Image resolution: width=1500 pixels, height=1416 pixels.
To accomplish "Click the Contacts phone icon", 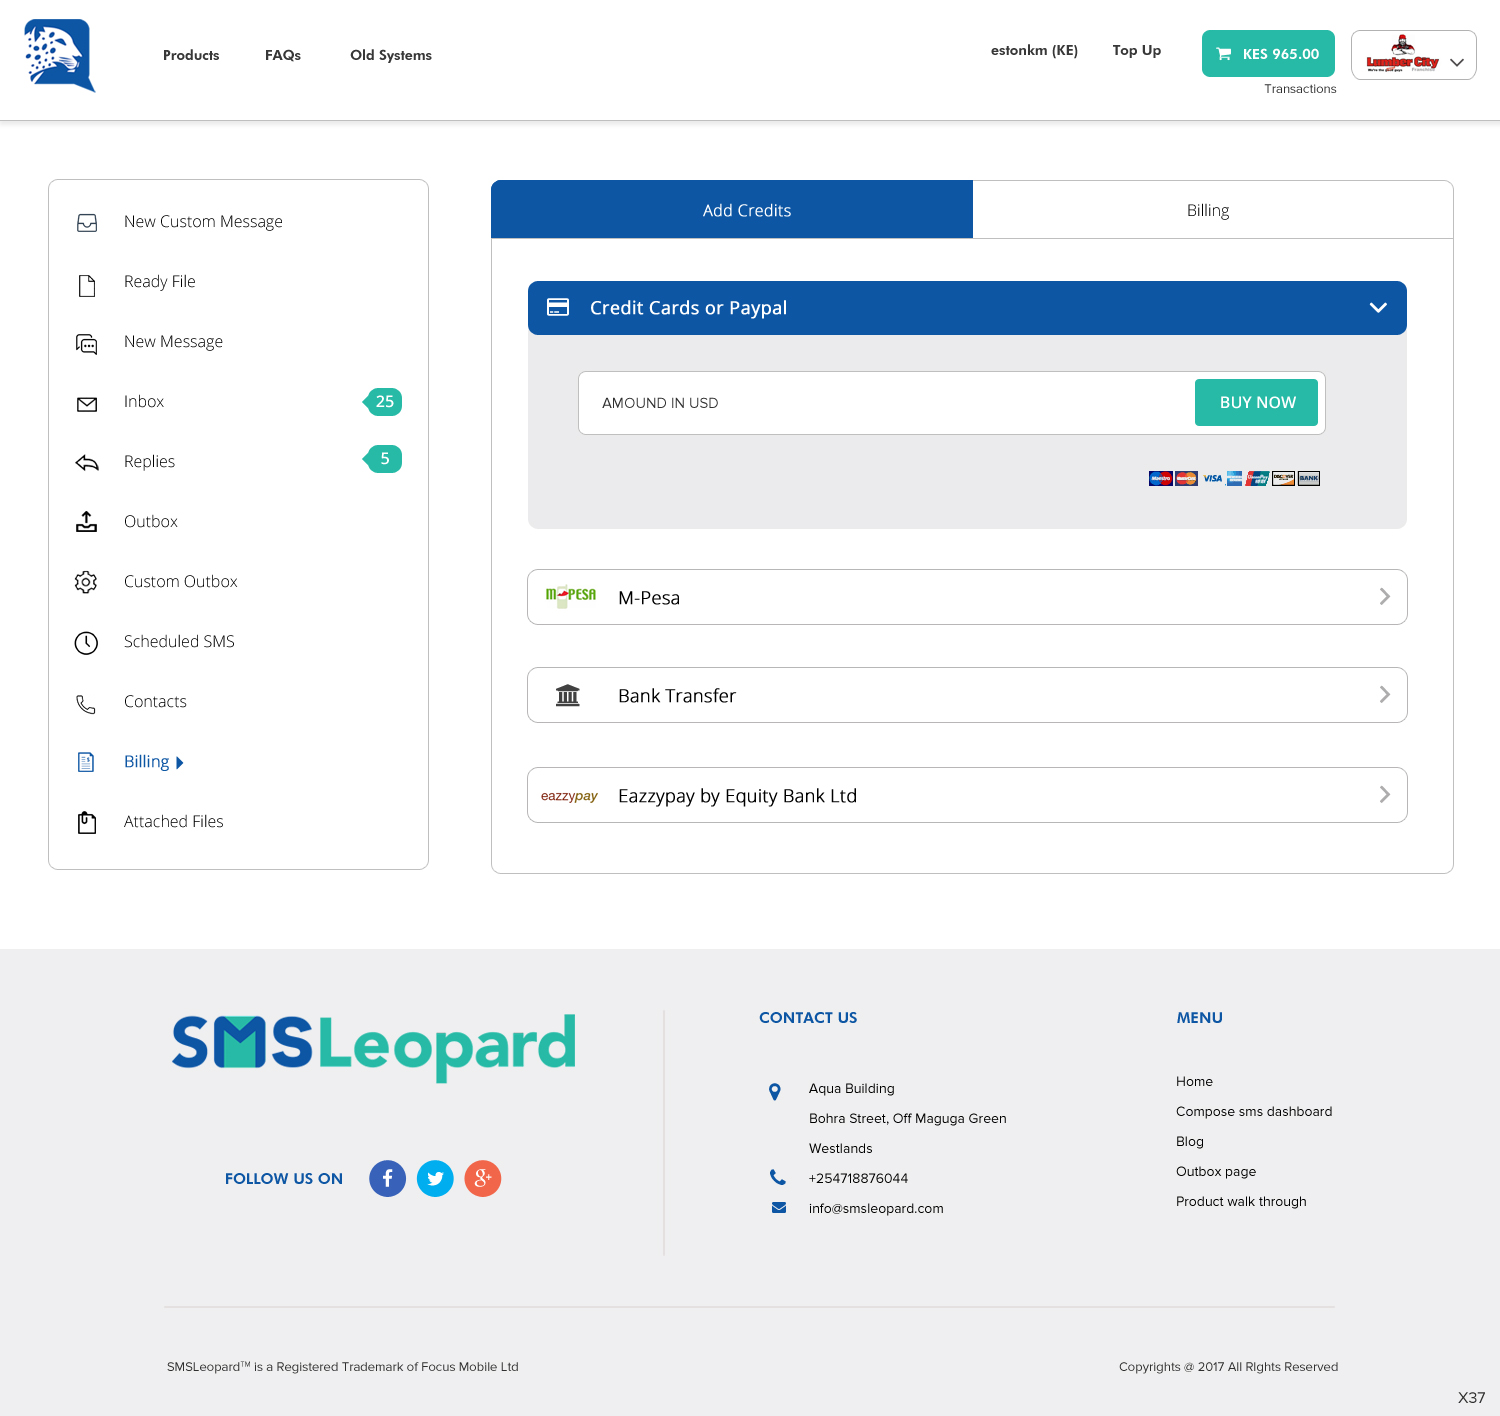I will click(x=86, y=704).
